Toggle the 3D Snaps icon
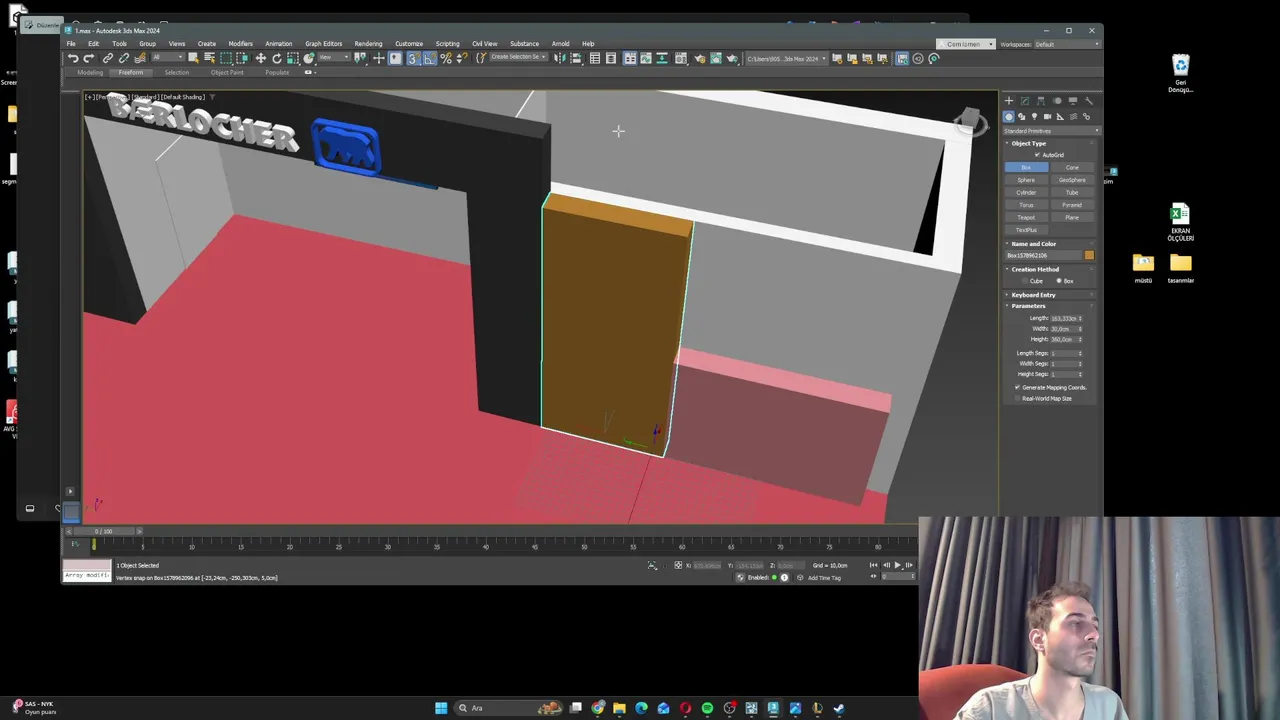This screenshot has width=1280, height=720. tap(412, 58)
